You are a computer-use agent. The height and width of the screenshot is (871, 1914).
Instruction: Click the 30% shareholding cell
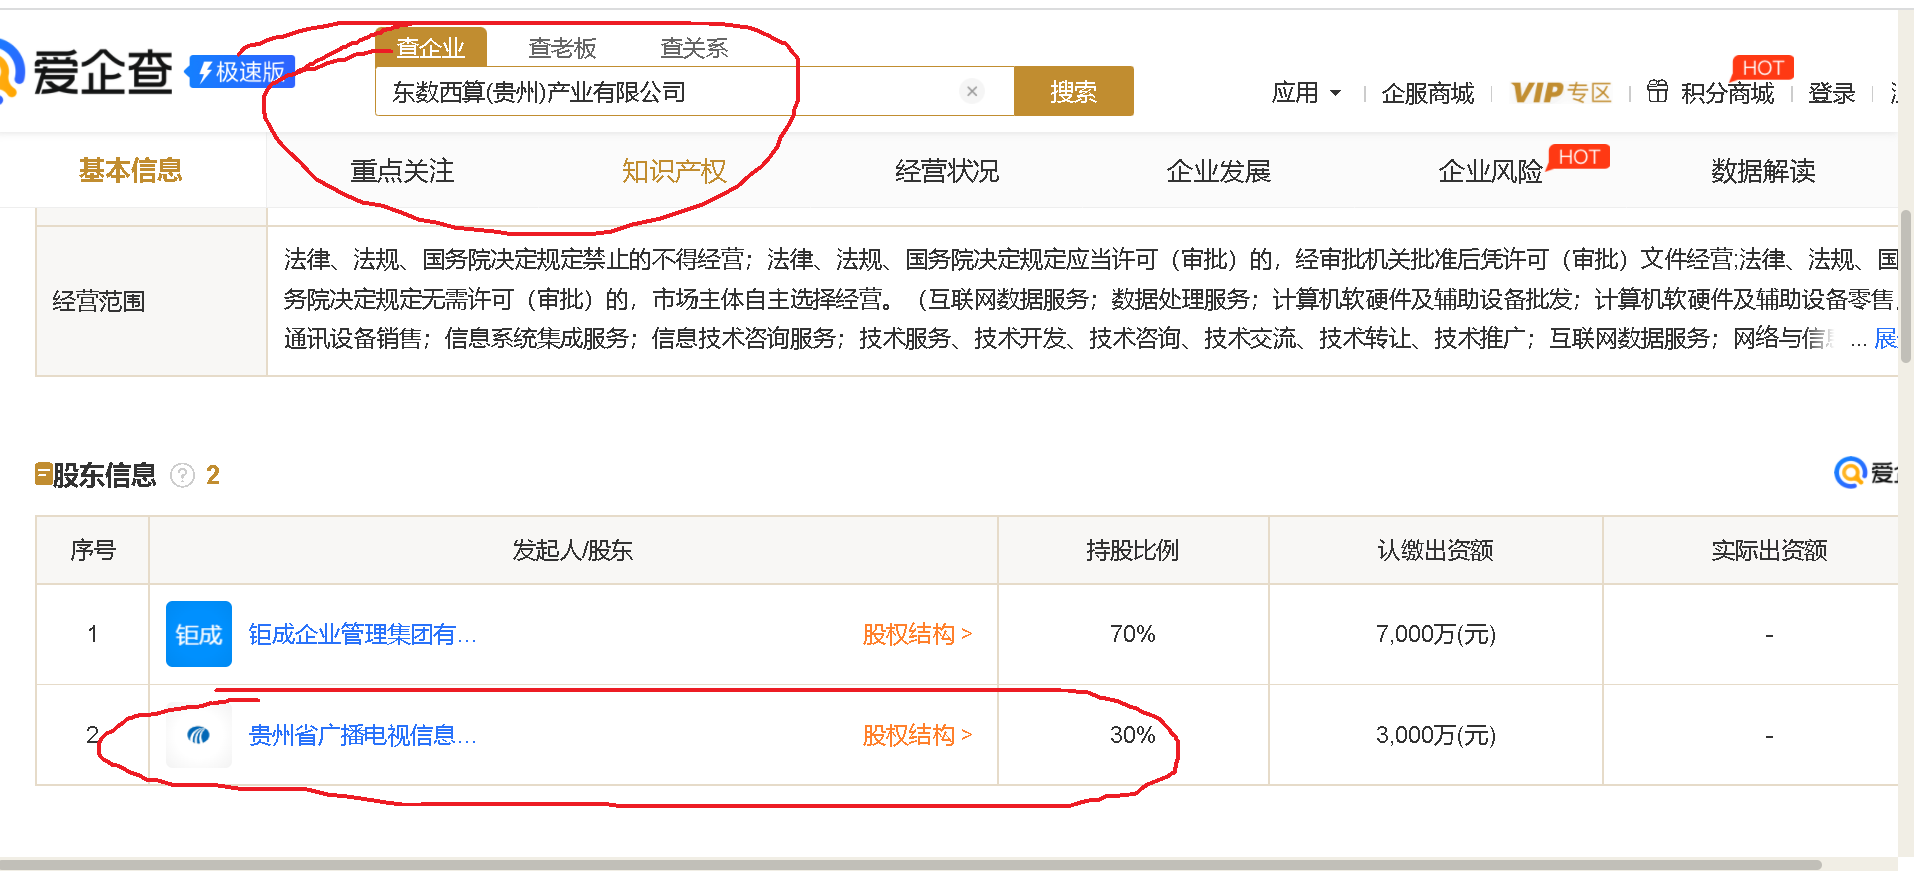(x=1133, y=735)
